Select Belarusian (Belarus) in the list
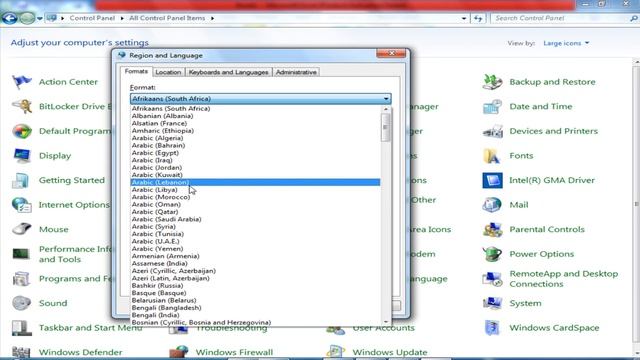This screenshot has height=360, width=640. pos(255,300)
